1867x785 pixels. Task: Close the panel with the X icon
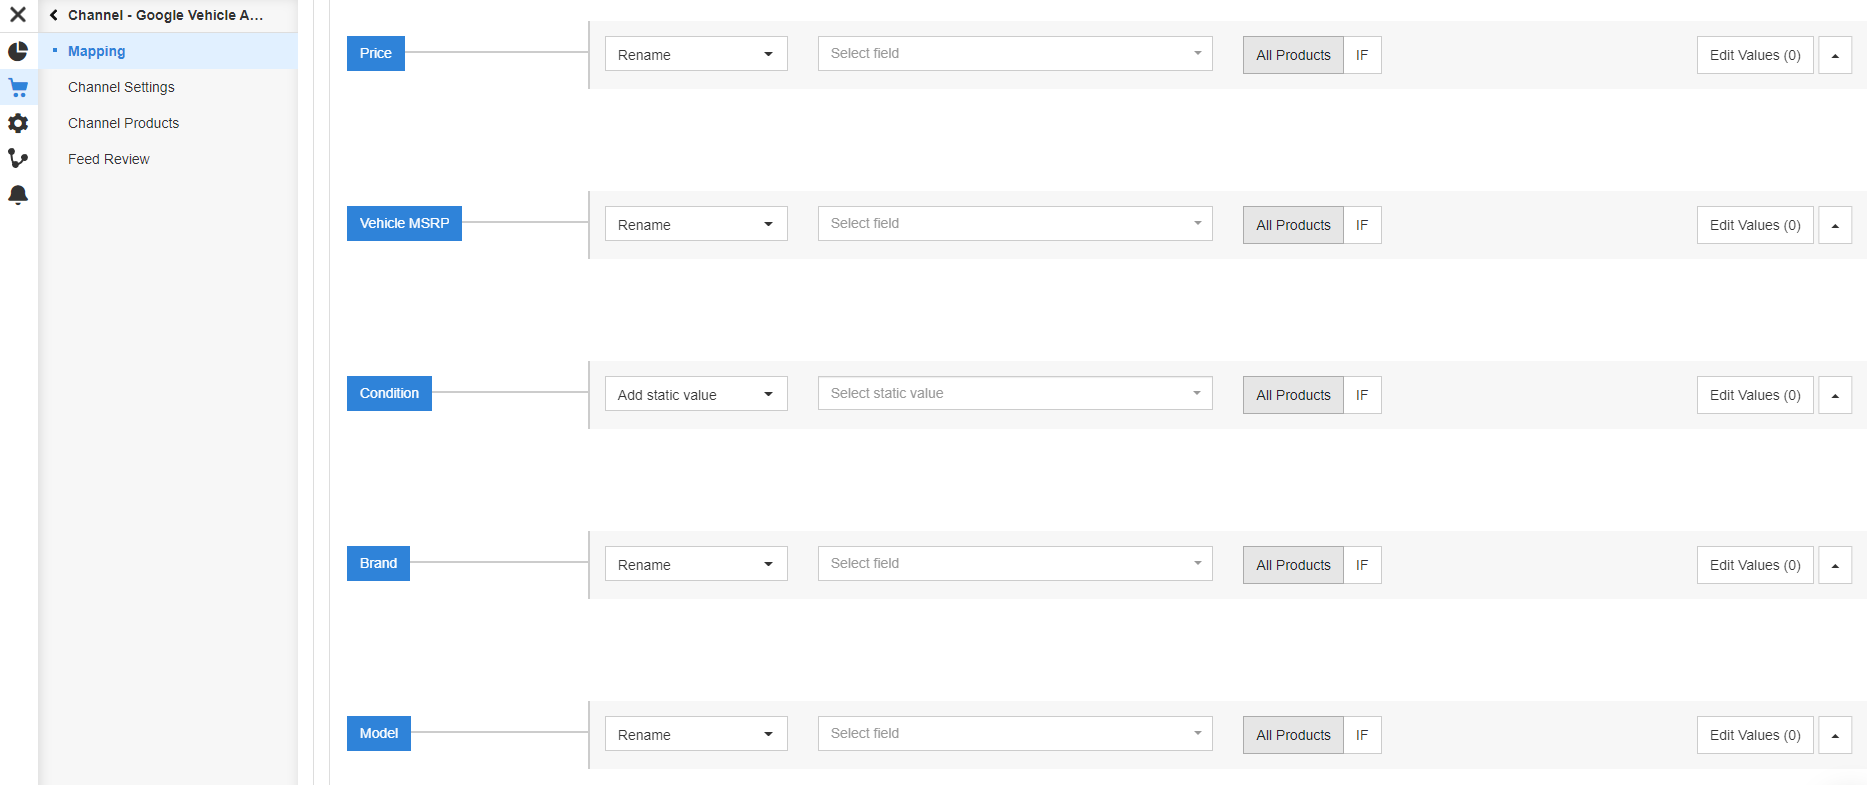tap(18, 15)
